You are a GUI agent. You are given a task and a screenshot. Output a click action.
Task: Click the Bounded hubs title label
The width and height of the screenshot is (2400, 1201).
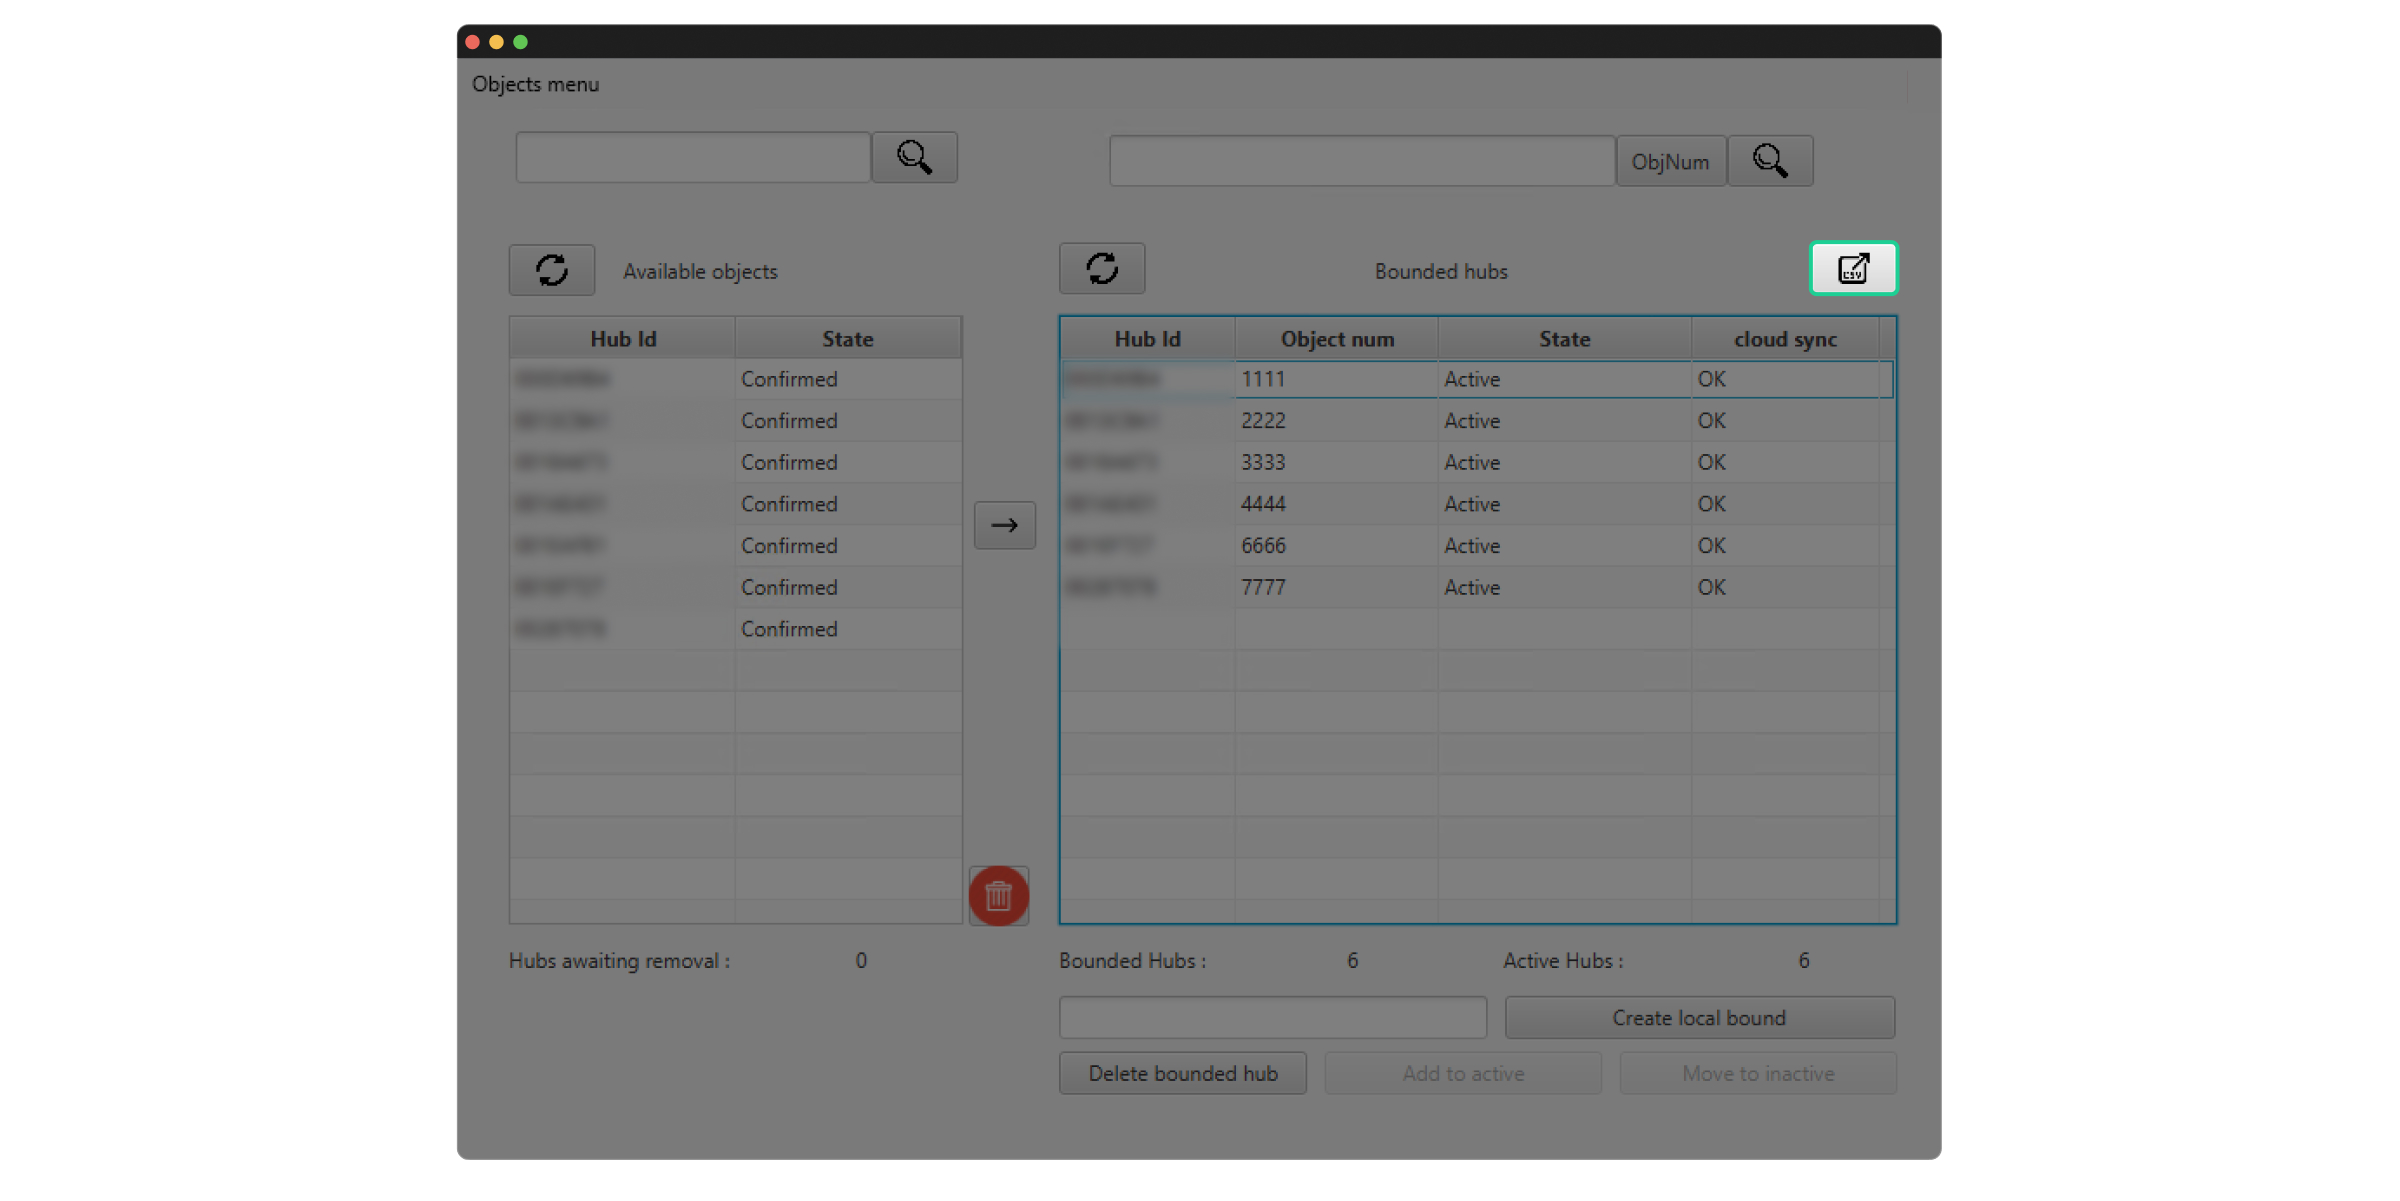[1441, 271]
